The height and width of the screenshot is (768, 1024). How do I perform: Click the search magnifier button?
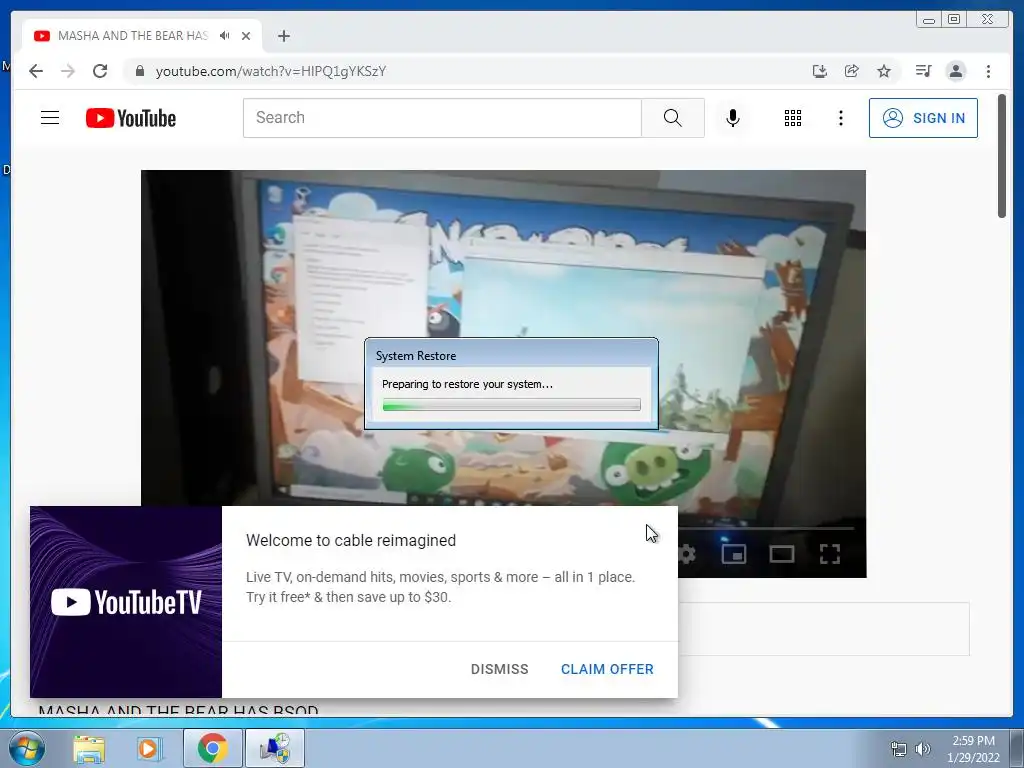click(673, 118)
